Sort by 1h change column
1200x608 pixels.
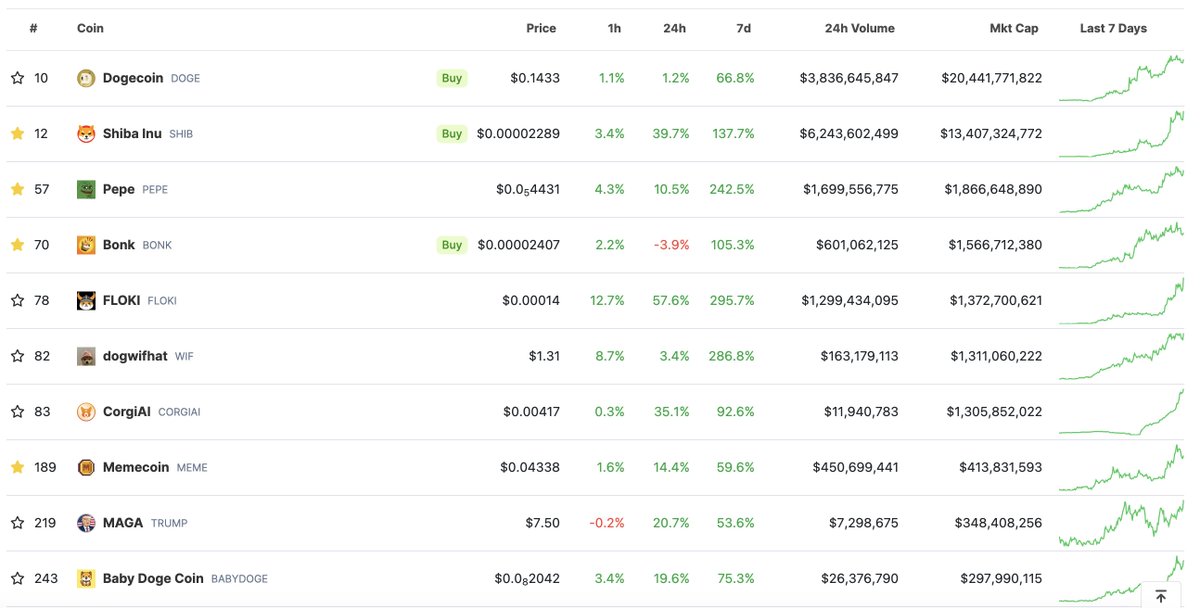[614, 28]
